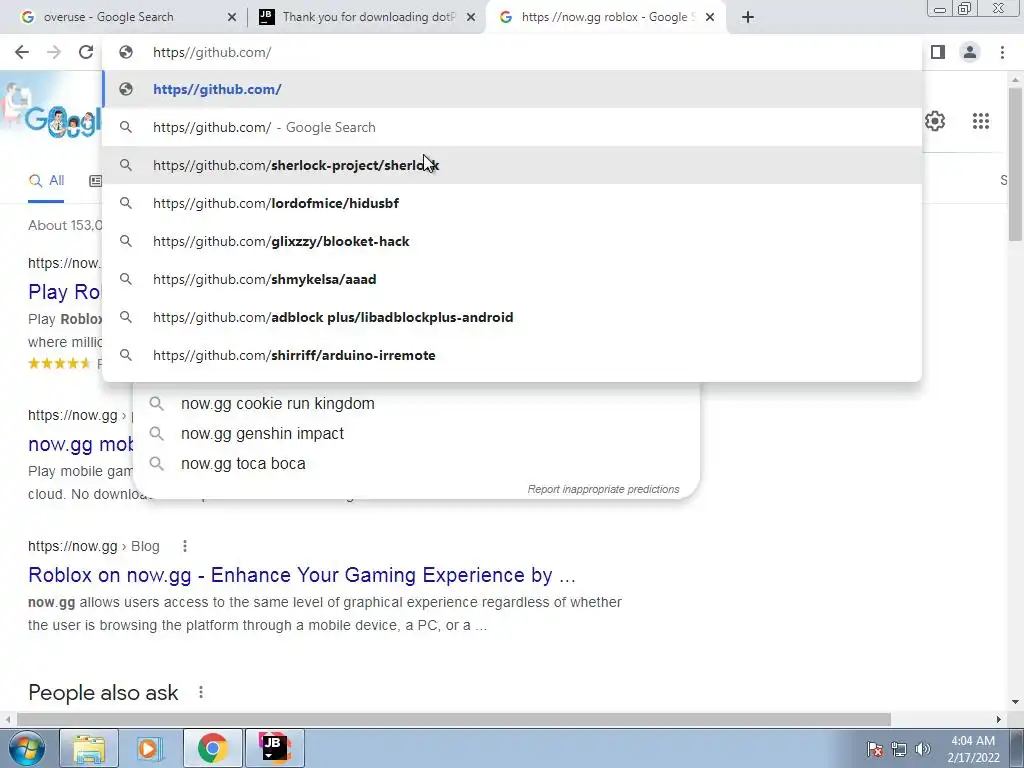Select the shmykelsa/aaad suggestion
This screenshot has width=1024, height=768.
(x=512, y=279)
